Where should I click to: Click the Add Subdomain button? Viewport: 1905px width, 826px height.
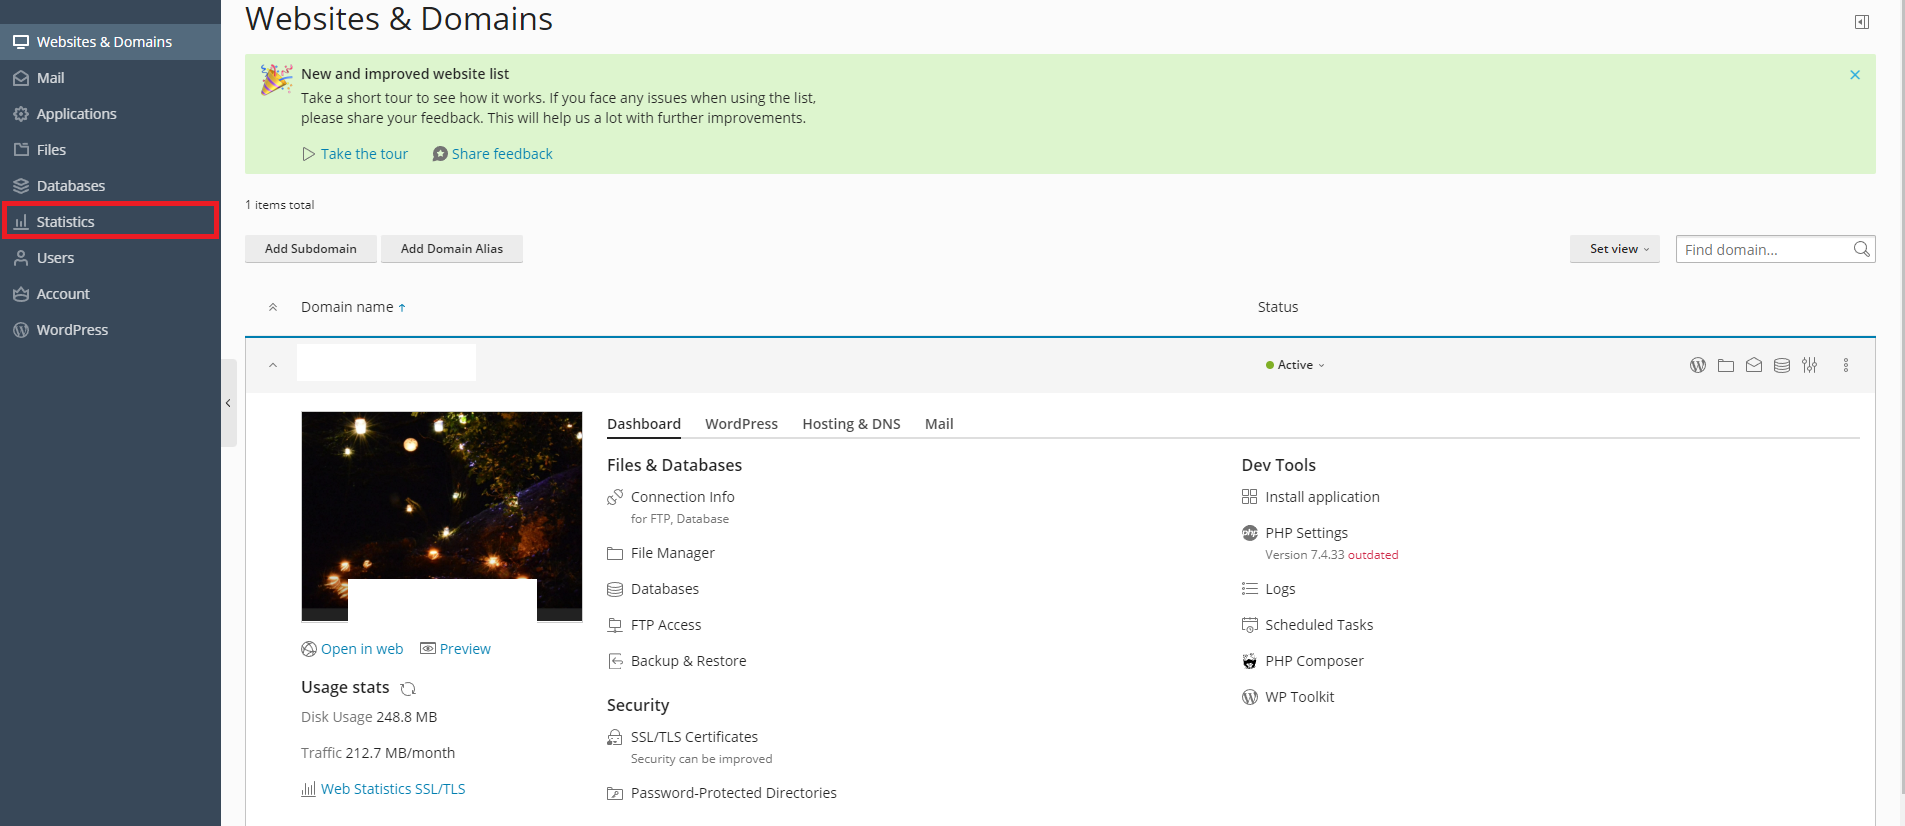coord(311,249)
